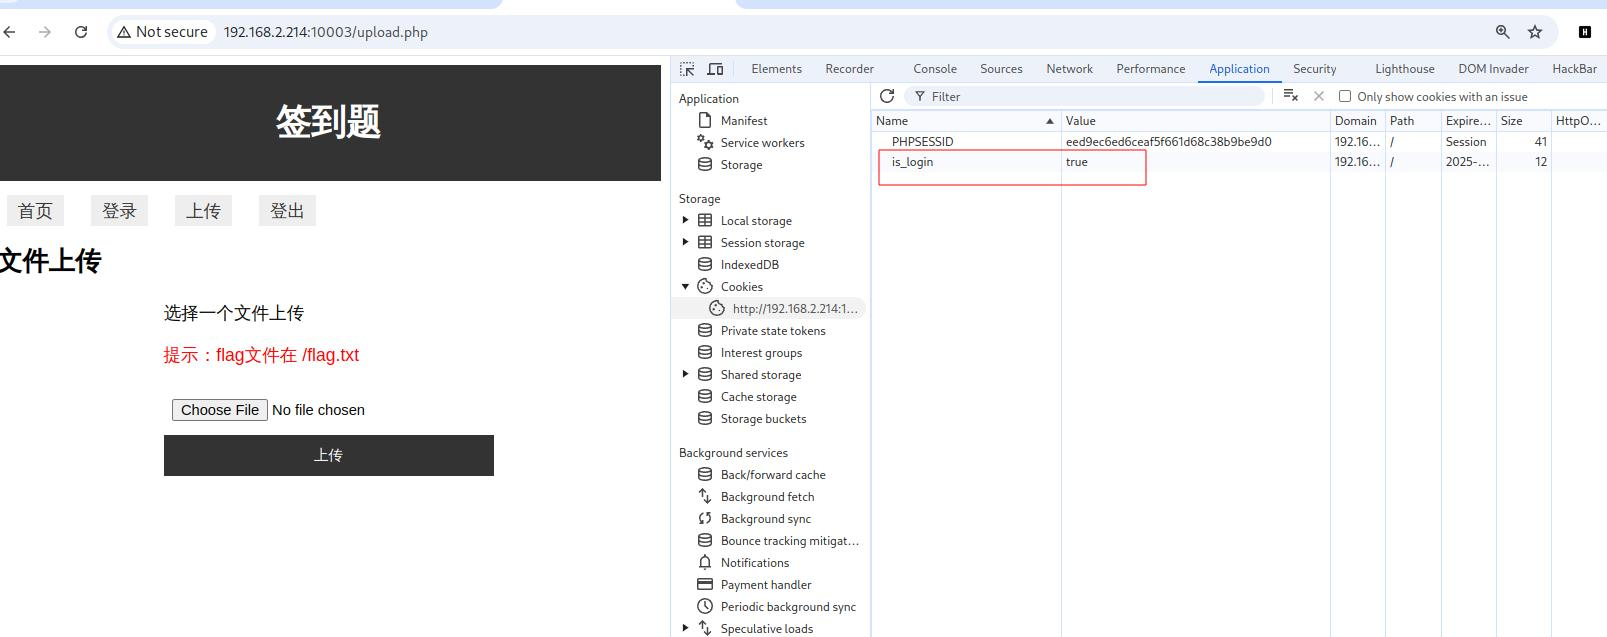Image resolution: width=1607 pixels, height=637 pixels.
Task: Reload the page in the browser
Action: (x=81, y=32)
